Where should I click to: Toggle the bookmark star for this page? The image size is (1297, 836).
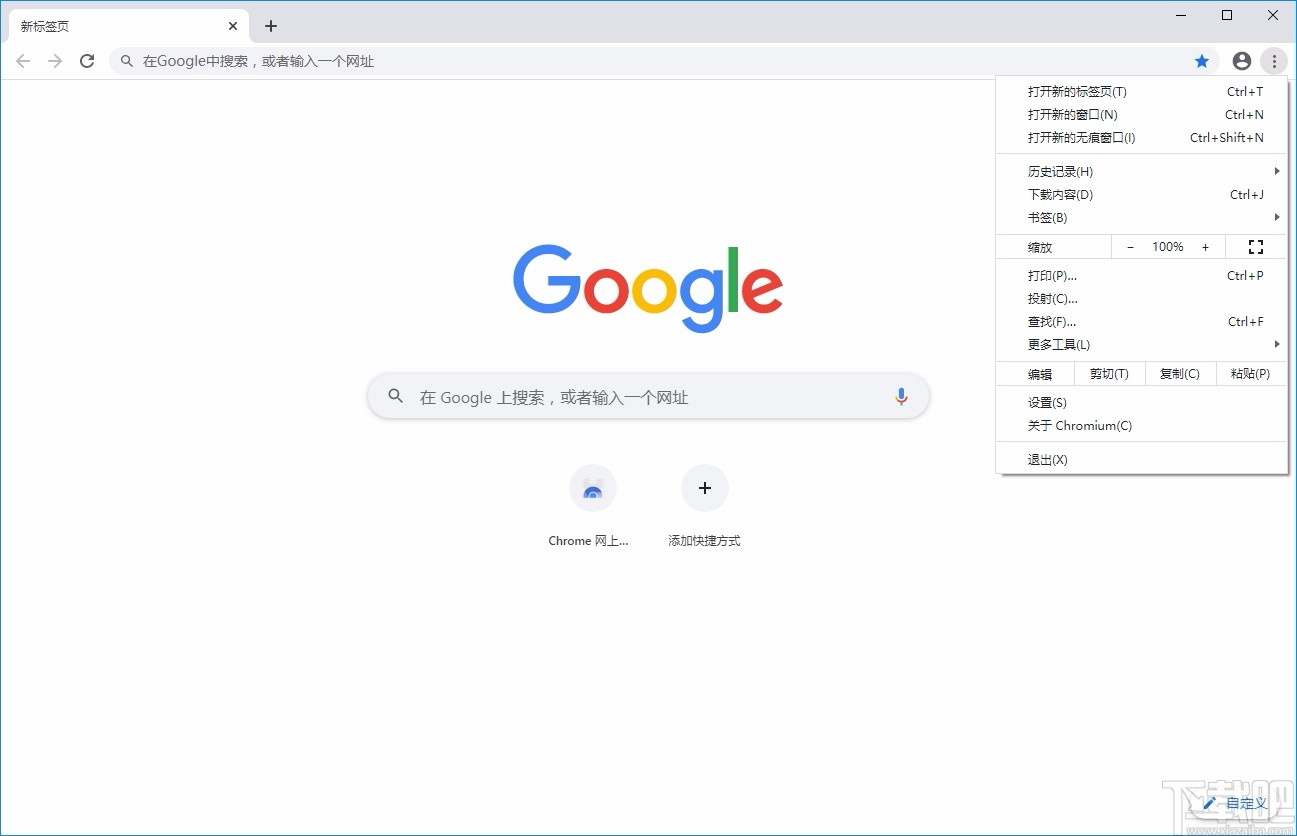[1201, 60]
